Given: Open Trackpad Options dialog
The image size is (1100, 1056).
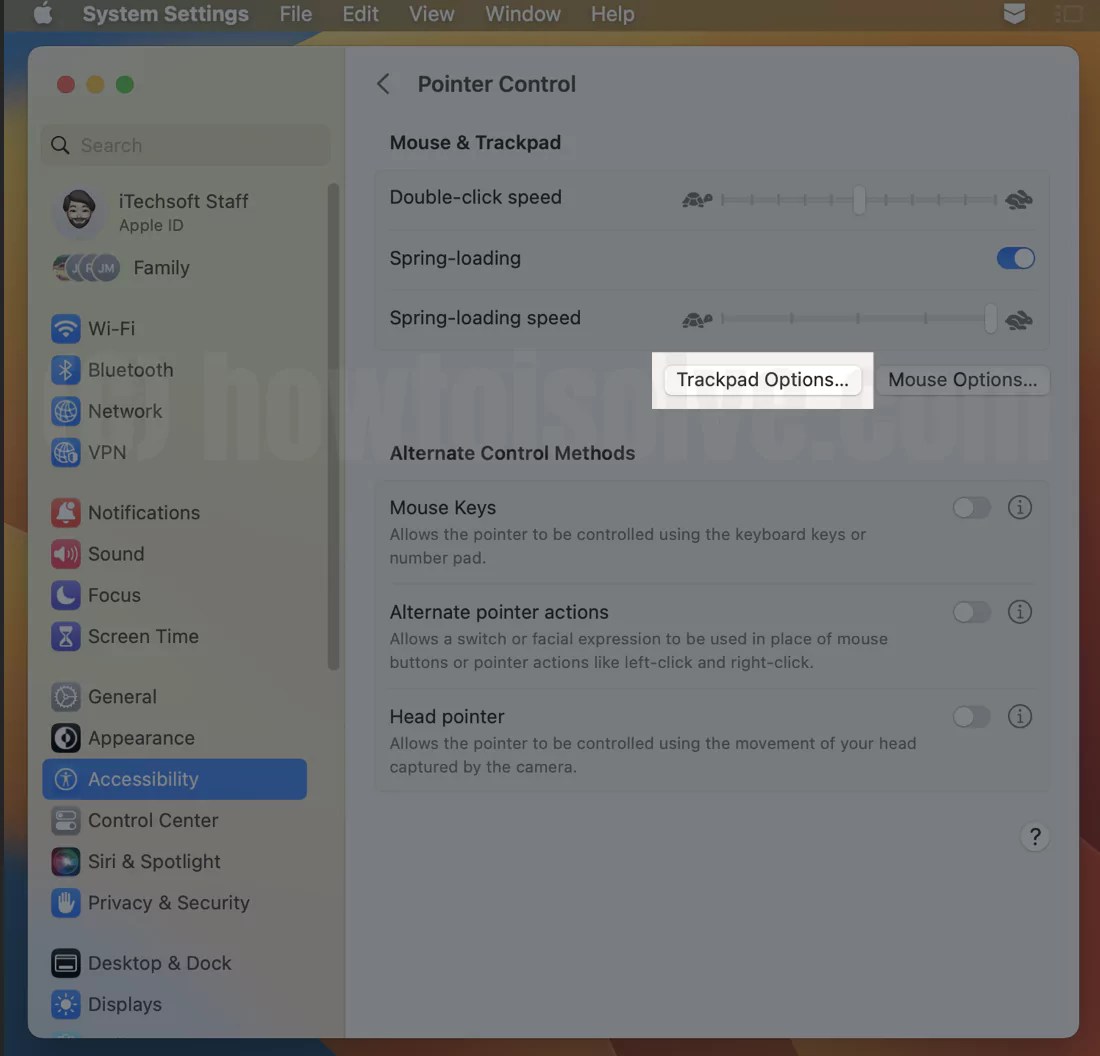Looking at the screenshot, I should click(762, 380).
